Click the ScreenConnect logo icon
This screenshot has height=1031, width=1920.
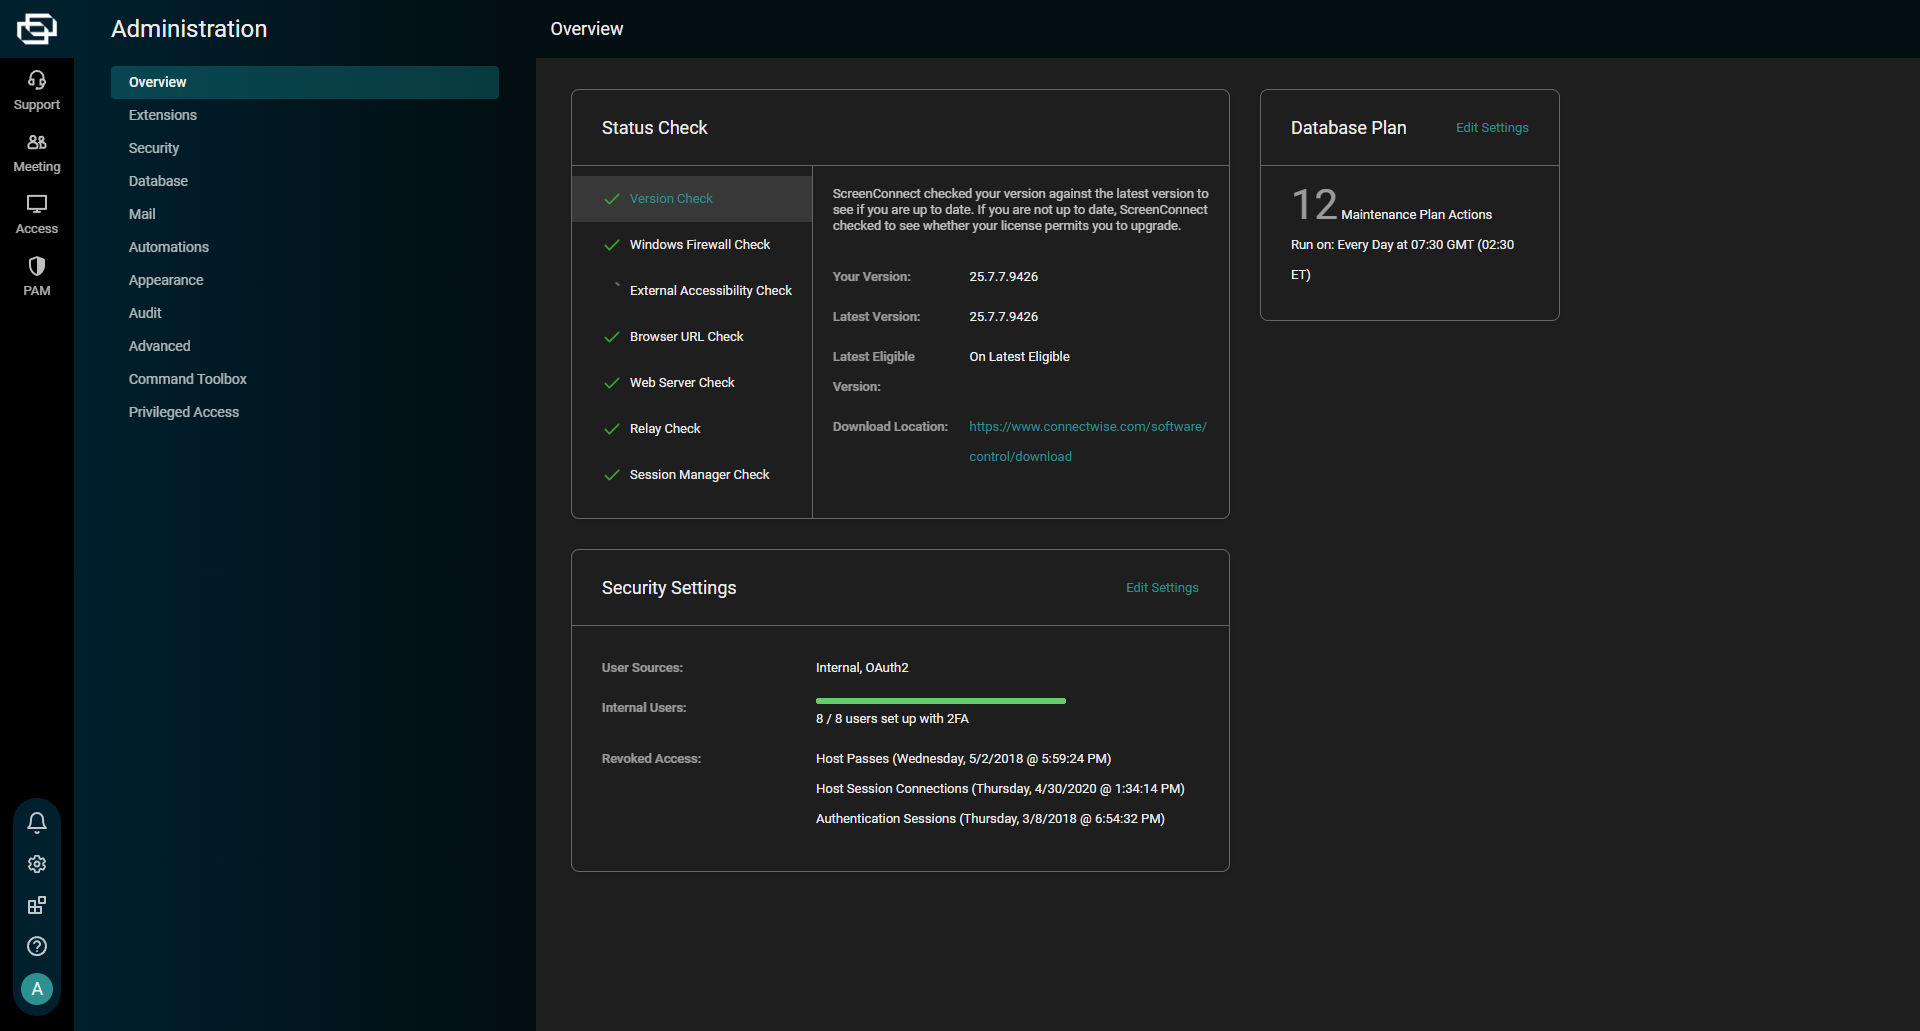pos(37,28)
